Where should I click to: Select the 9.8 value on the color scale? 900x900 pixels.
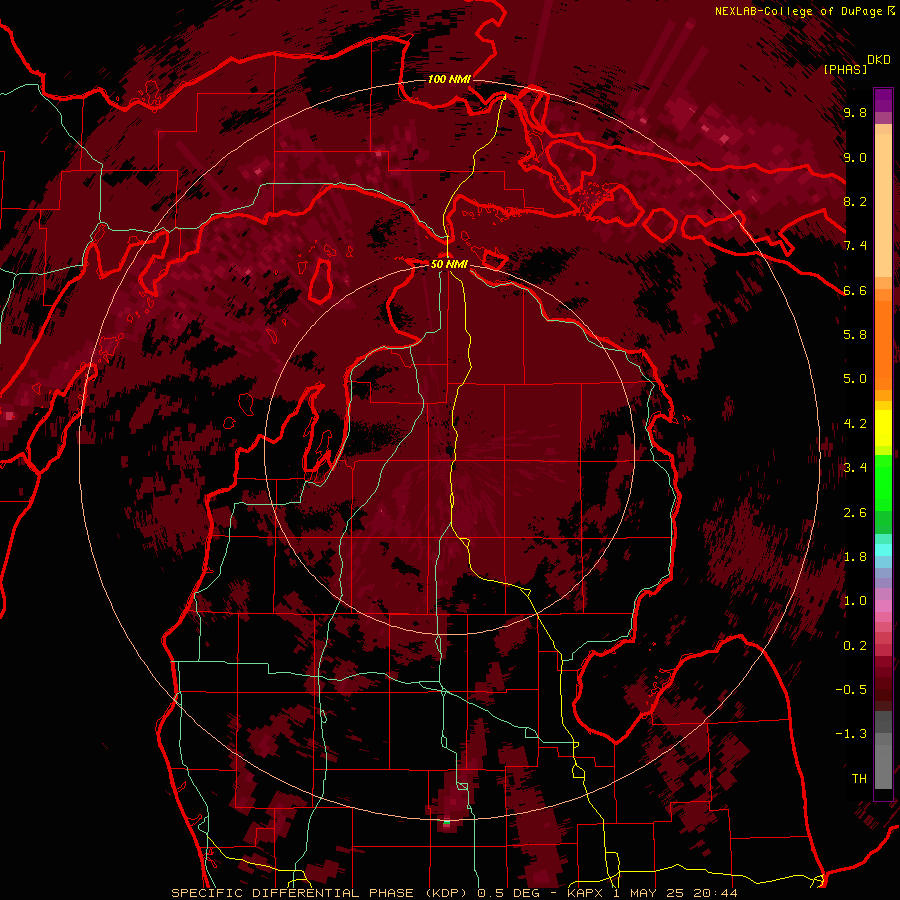pyautogui.click(x=855, y=112)
